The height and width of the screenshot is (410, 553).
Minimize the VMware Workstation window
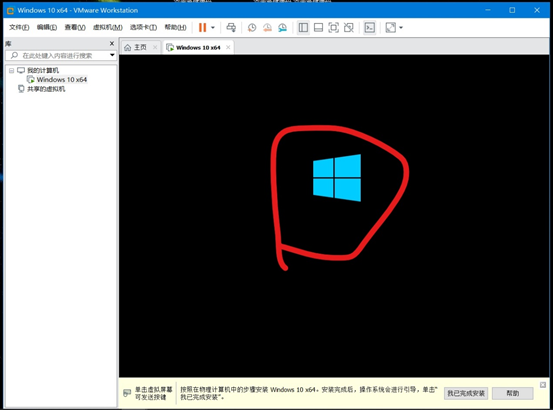[488, 10]
